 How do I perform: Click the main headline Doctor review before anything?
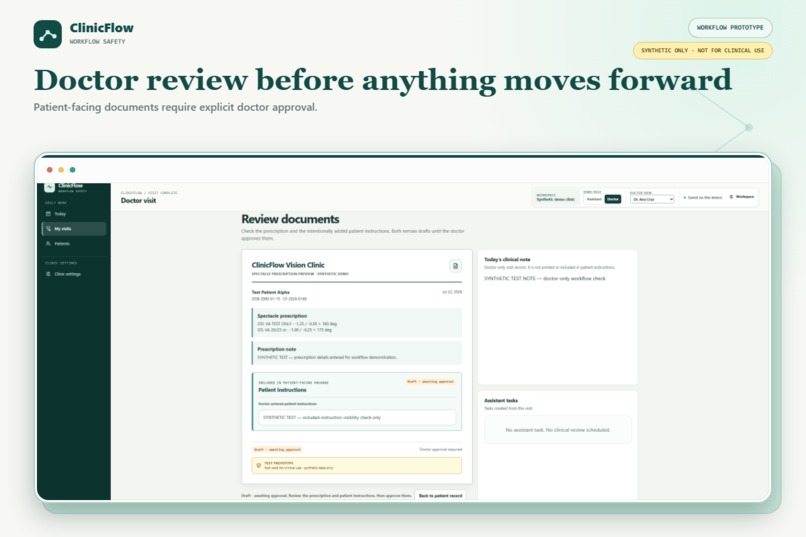pos(382,80)
